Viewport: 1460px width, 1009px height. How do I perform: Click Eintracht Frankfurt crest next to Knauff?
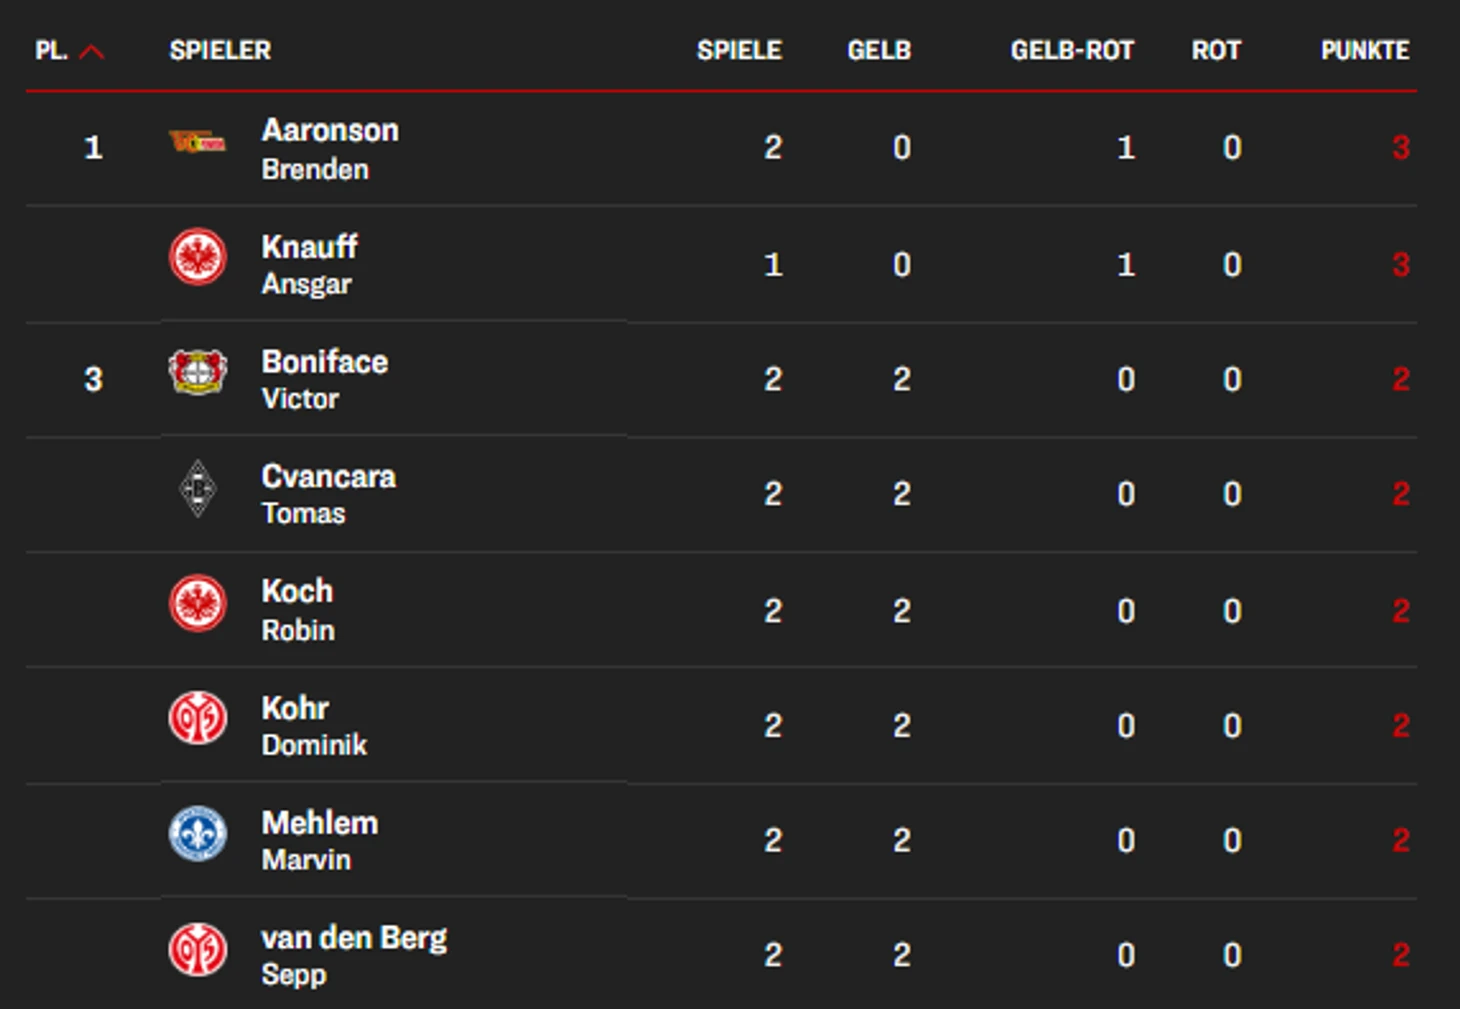pos(197,258)
